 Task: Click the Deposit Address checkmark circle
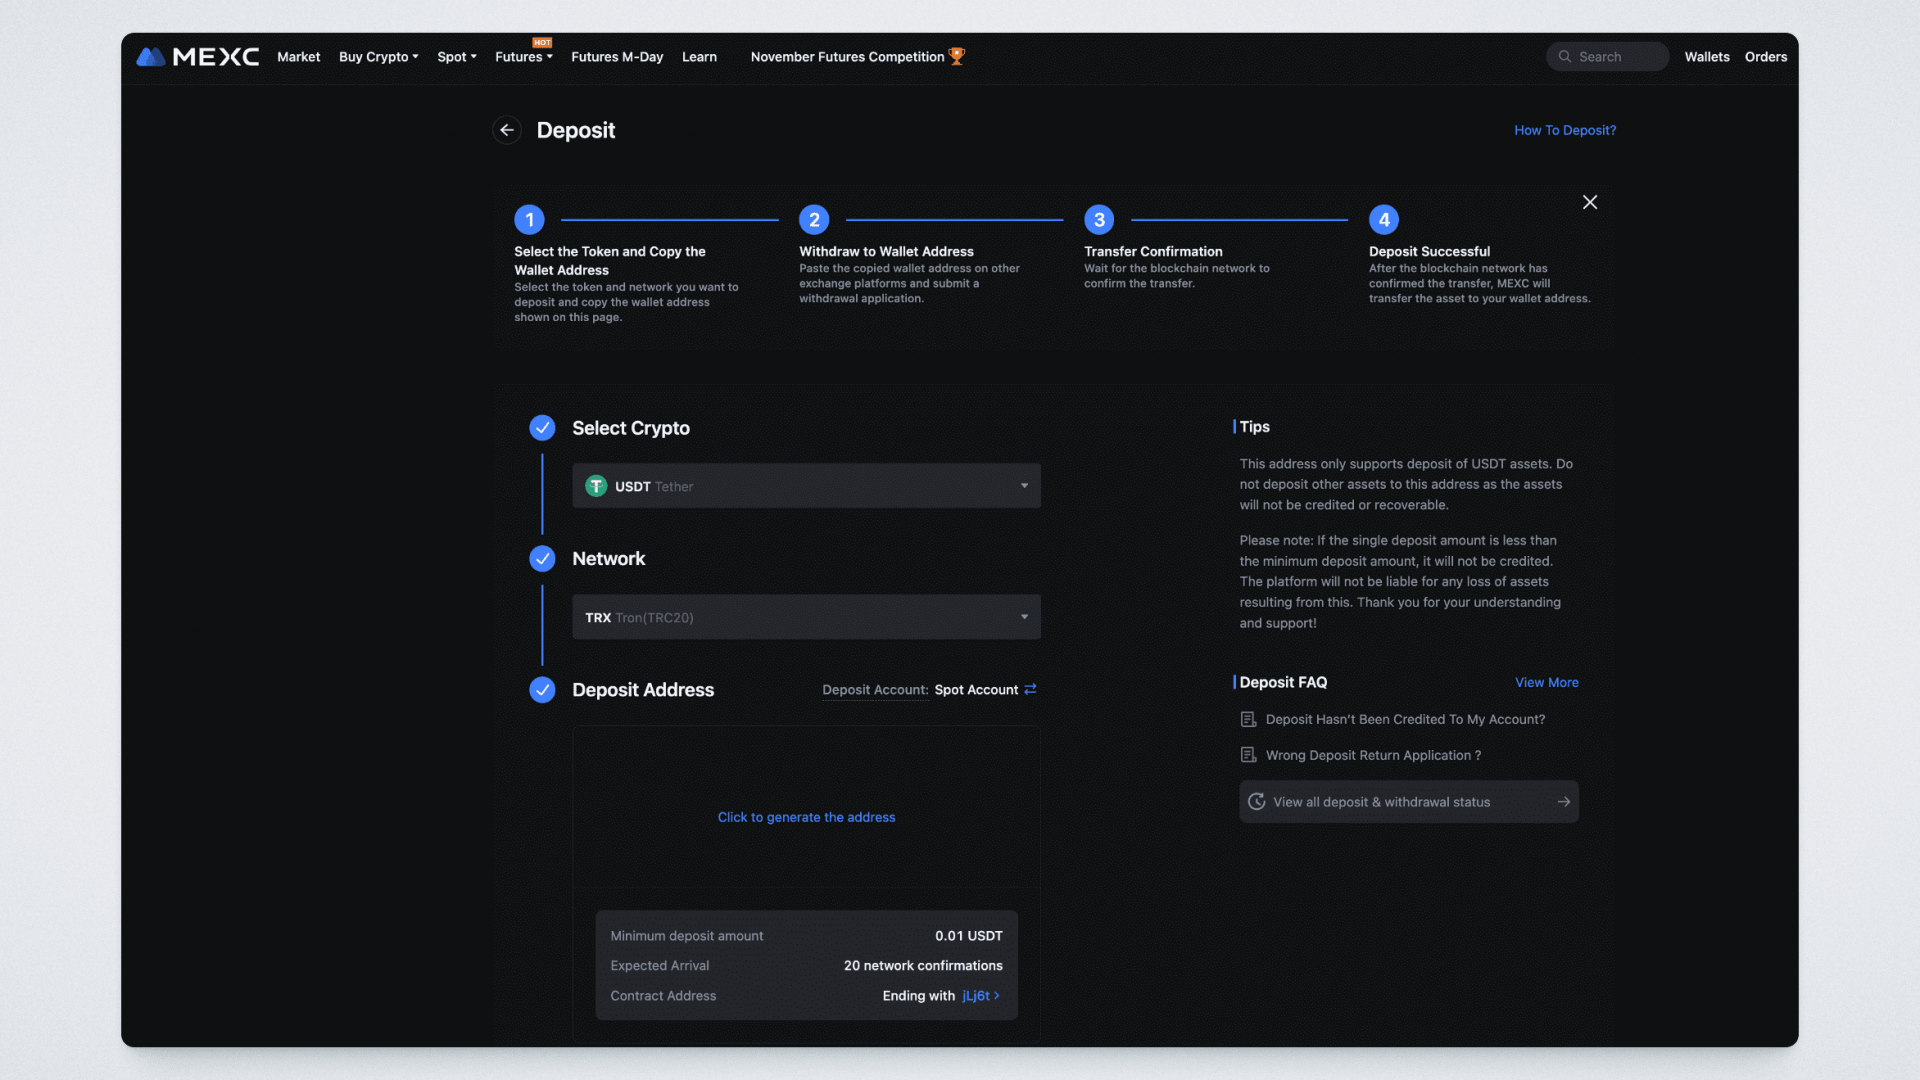(x=542, y=690)
